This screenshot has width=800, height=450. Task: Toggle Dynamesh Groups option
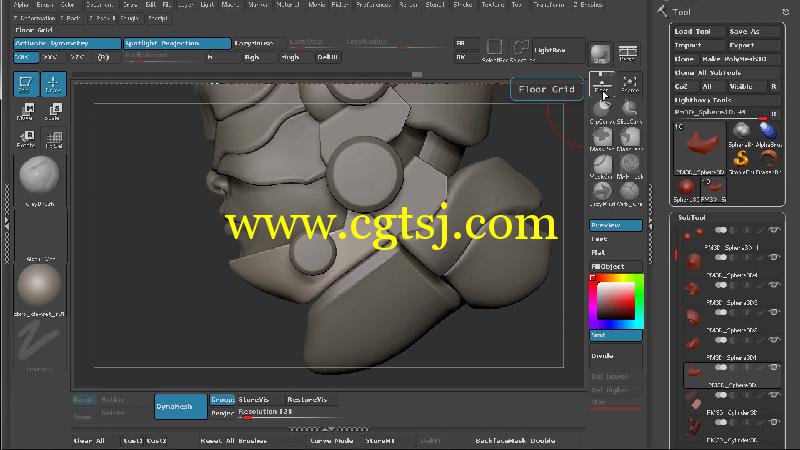click(222, 400)
